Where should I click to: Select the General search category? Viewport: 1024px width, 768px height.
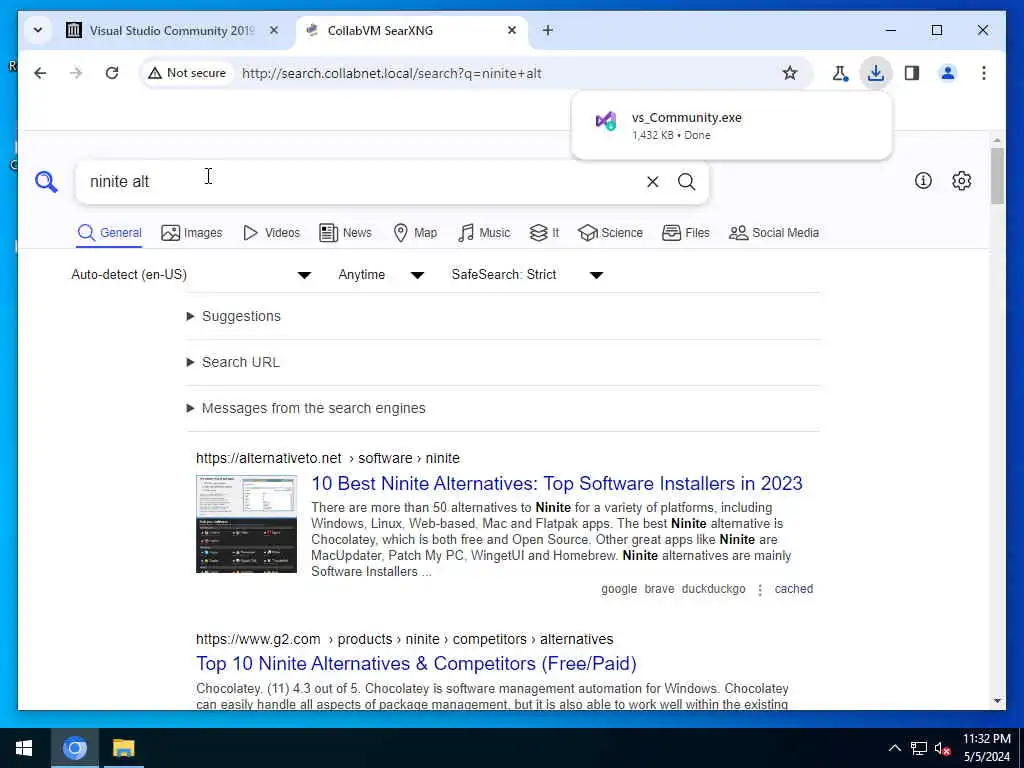click(109, 233)
